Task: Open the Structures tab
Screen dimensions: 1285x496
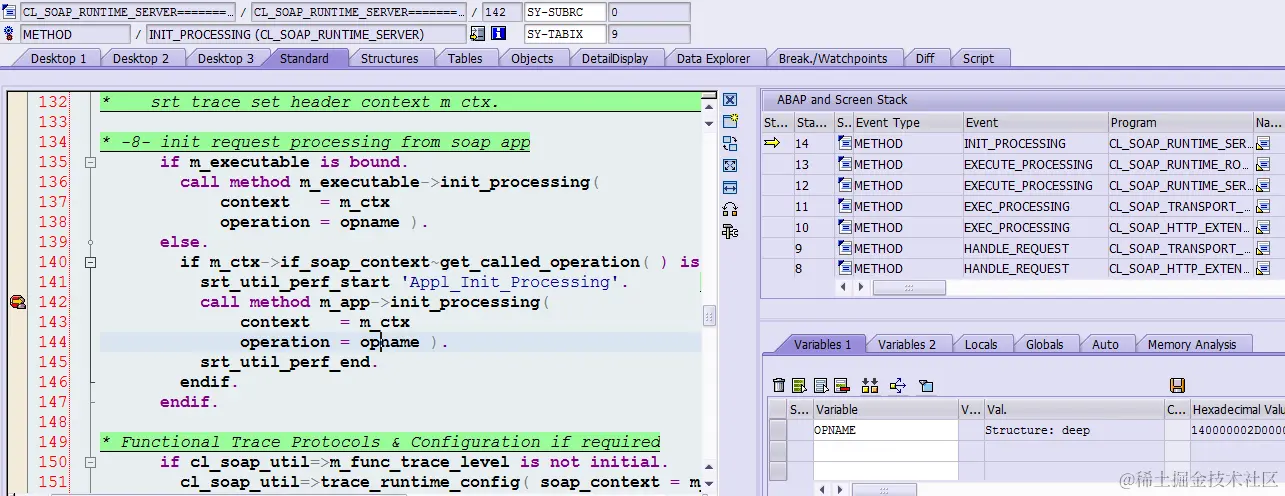Action: (x=390, y=58)
